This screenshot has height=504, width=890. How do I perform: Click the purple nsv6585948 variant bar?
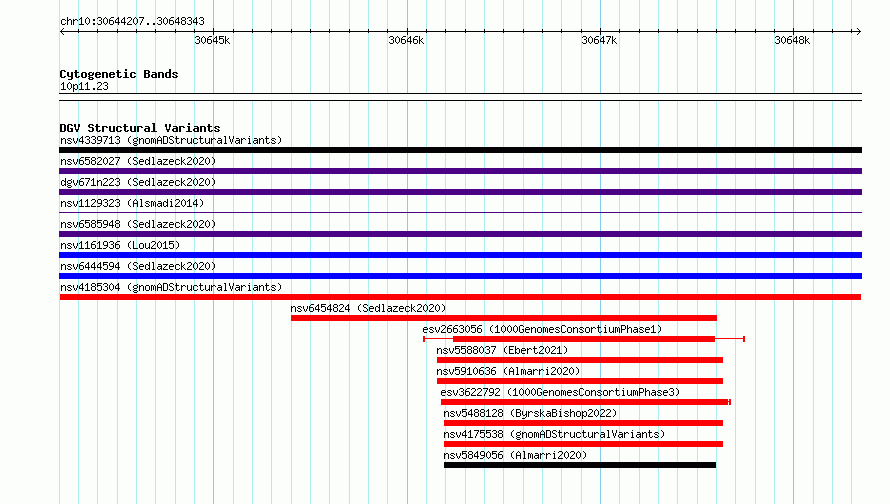tap(460, 234)
